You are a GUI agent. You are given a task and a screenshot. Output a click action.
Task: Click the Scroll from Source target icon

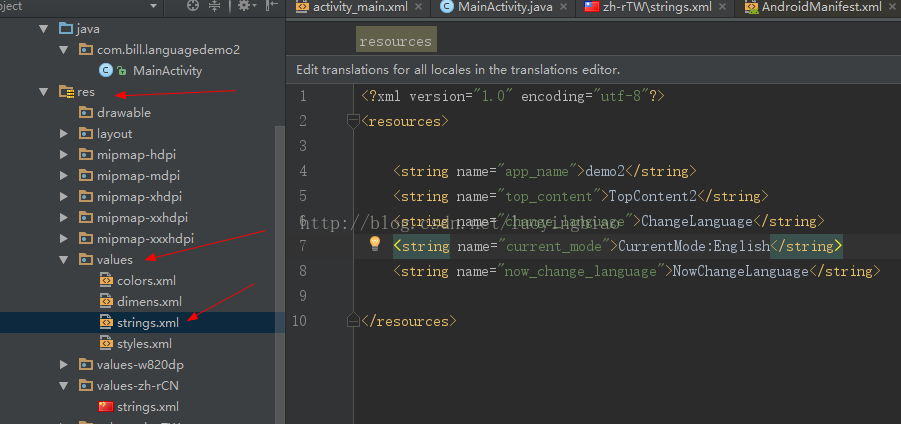(193, 6)
